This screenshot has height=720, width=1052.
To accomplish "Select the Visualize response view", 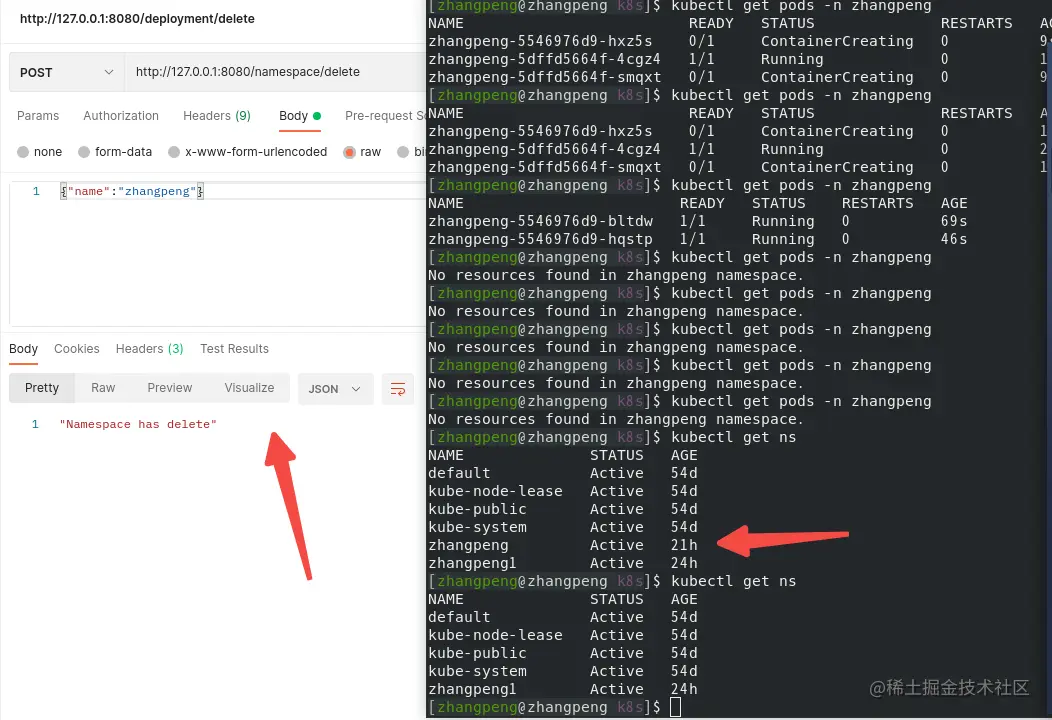I will [x=249, y=388].
